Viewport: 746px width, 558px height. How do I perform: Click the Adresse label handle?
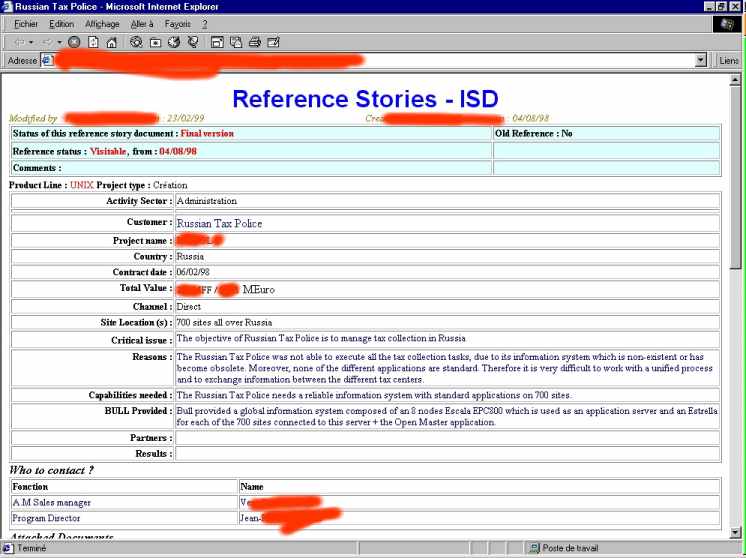[x=22, y=60]
